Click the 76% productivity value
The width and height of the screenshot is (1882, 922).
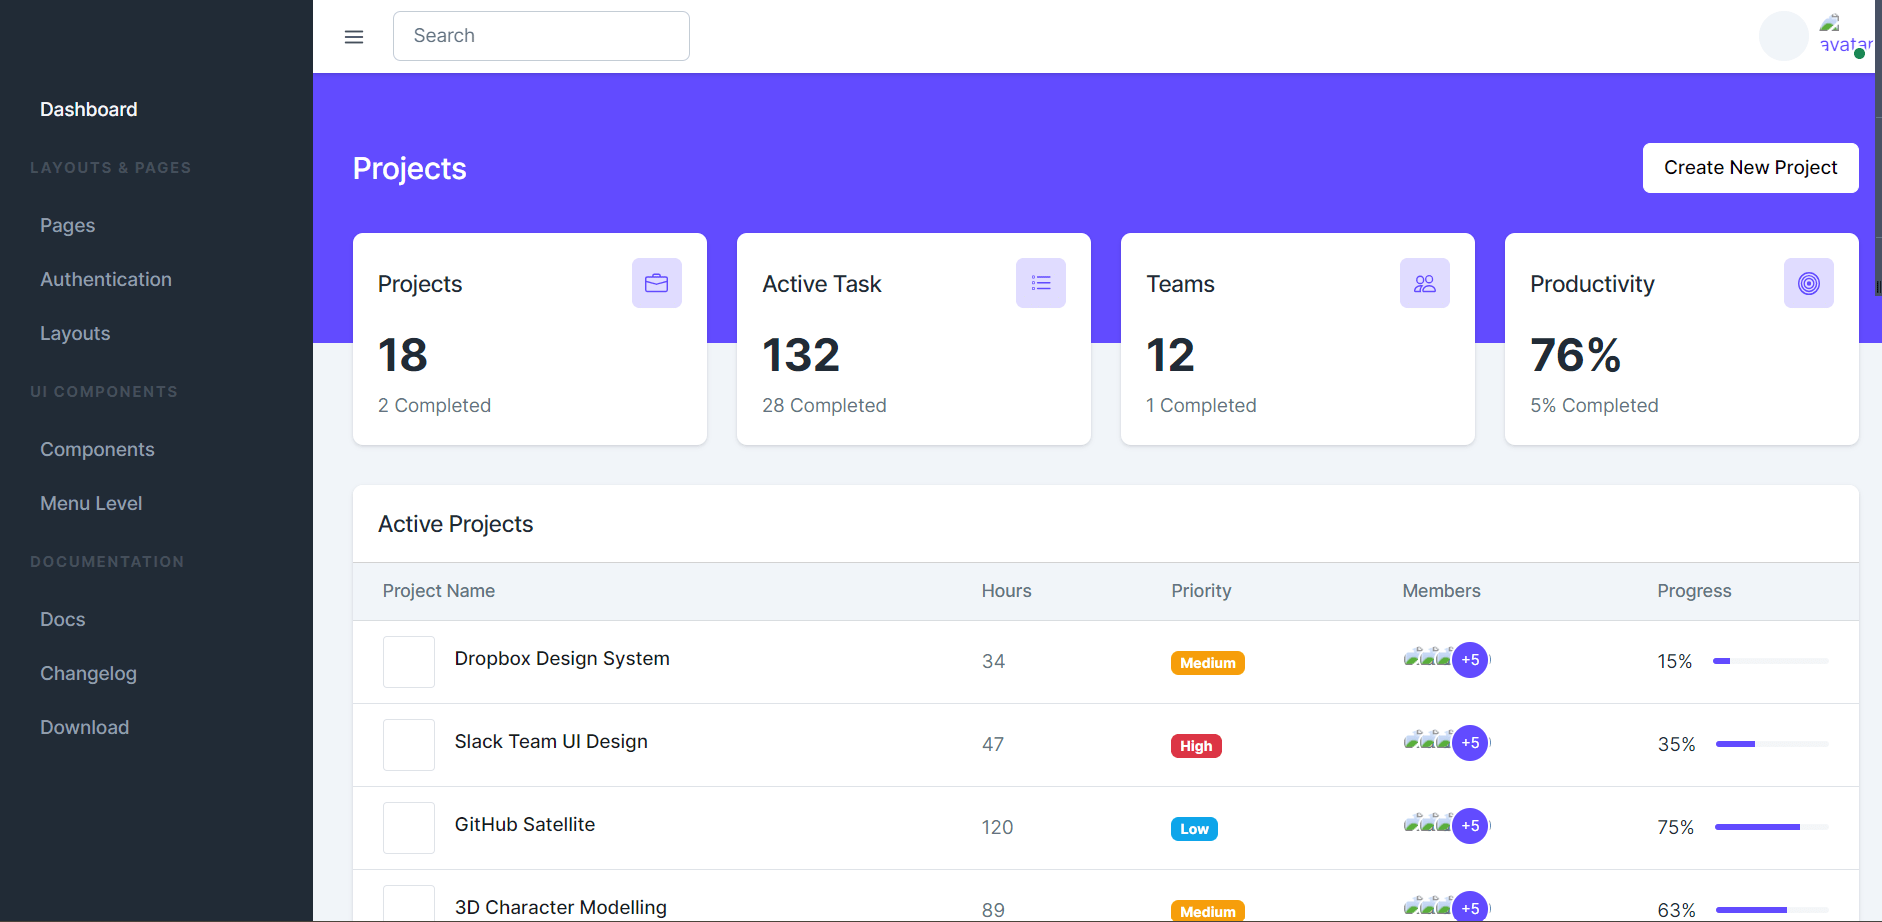point(1576,355)
